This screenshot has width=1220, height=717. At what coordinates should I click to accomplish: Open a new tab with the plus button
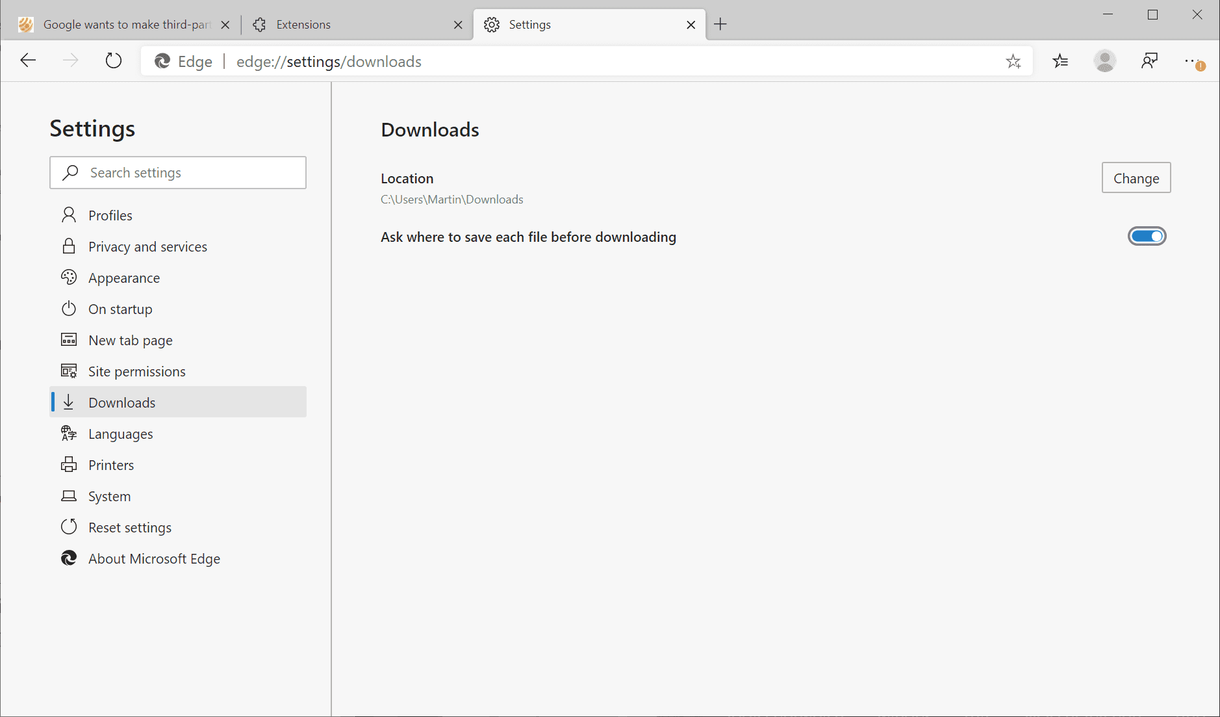[x=720, y=24]
